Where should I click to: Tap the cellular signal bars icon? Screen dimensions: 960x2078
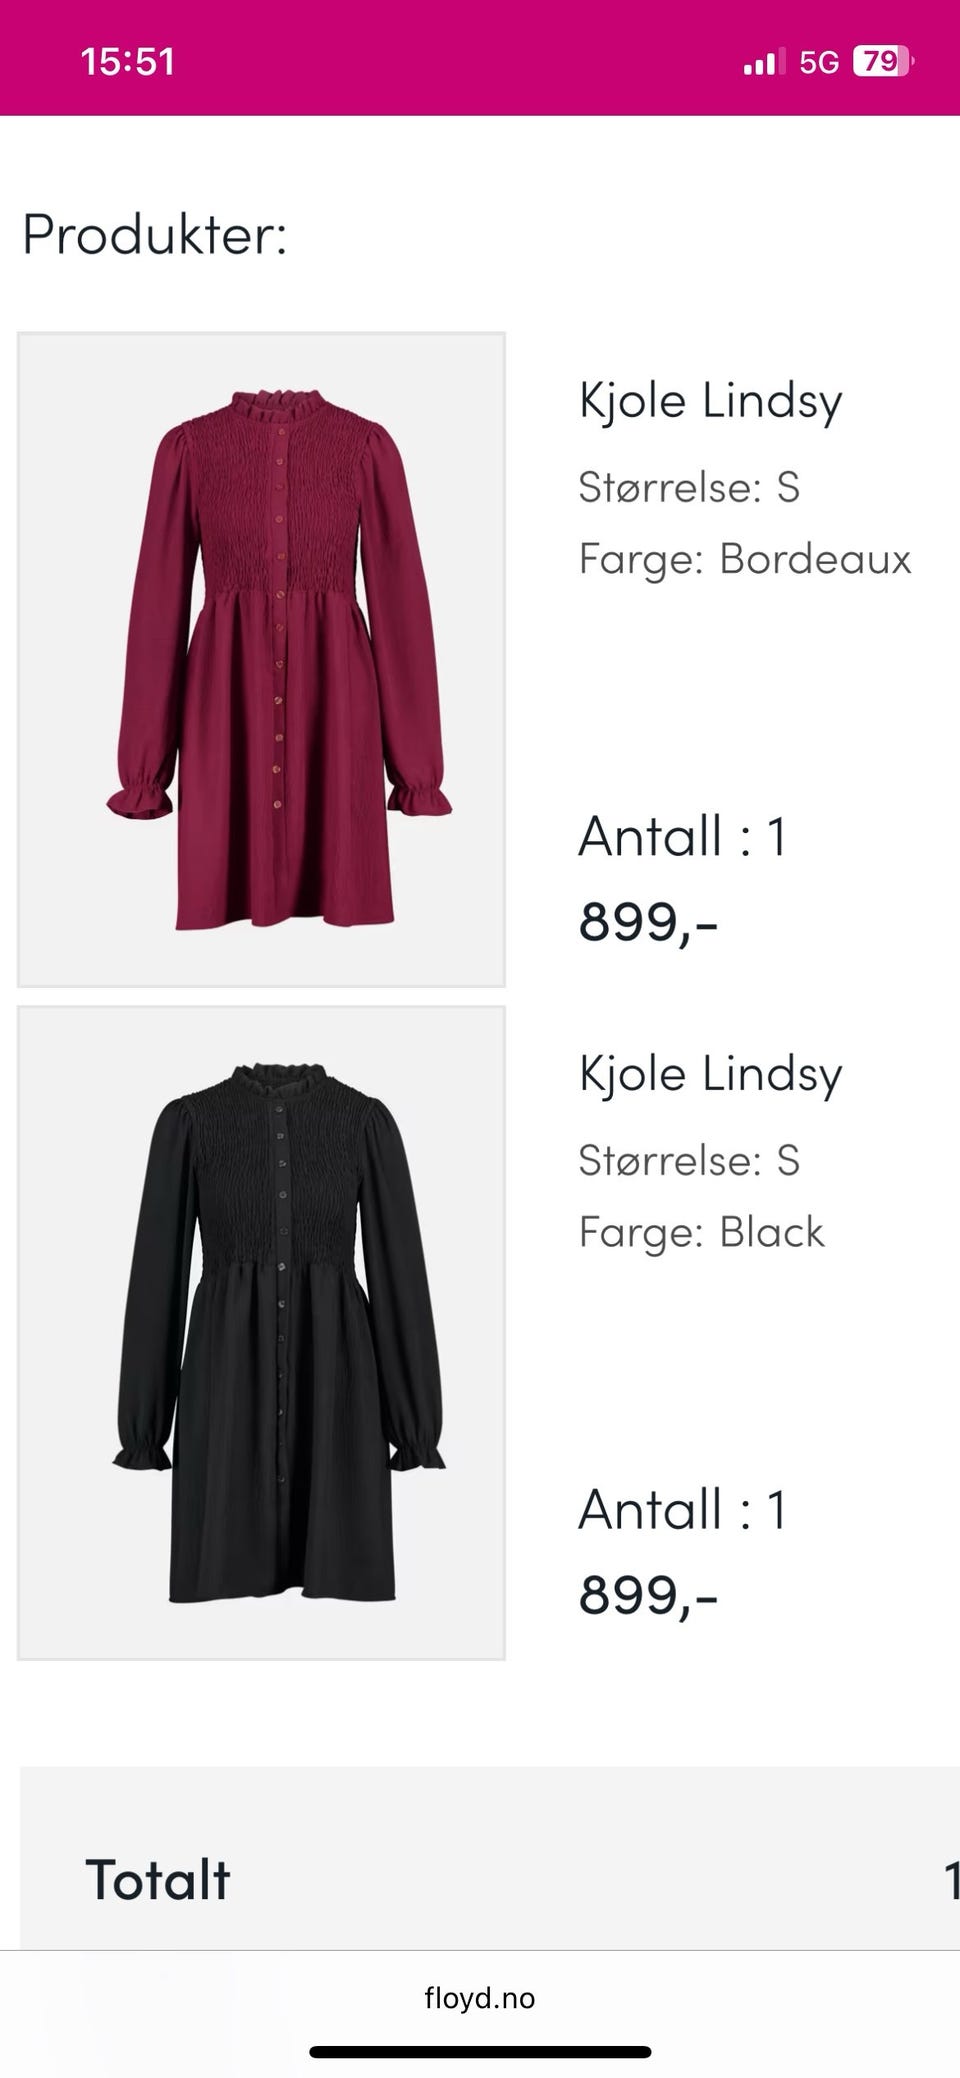759,63
